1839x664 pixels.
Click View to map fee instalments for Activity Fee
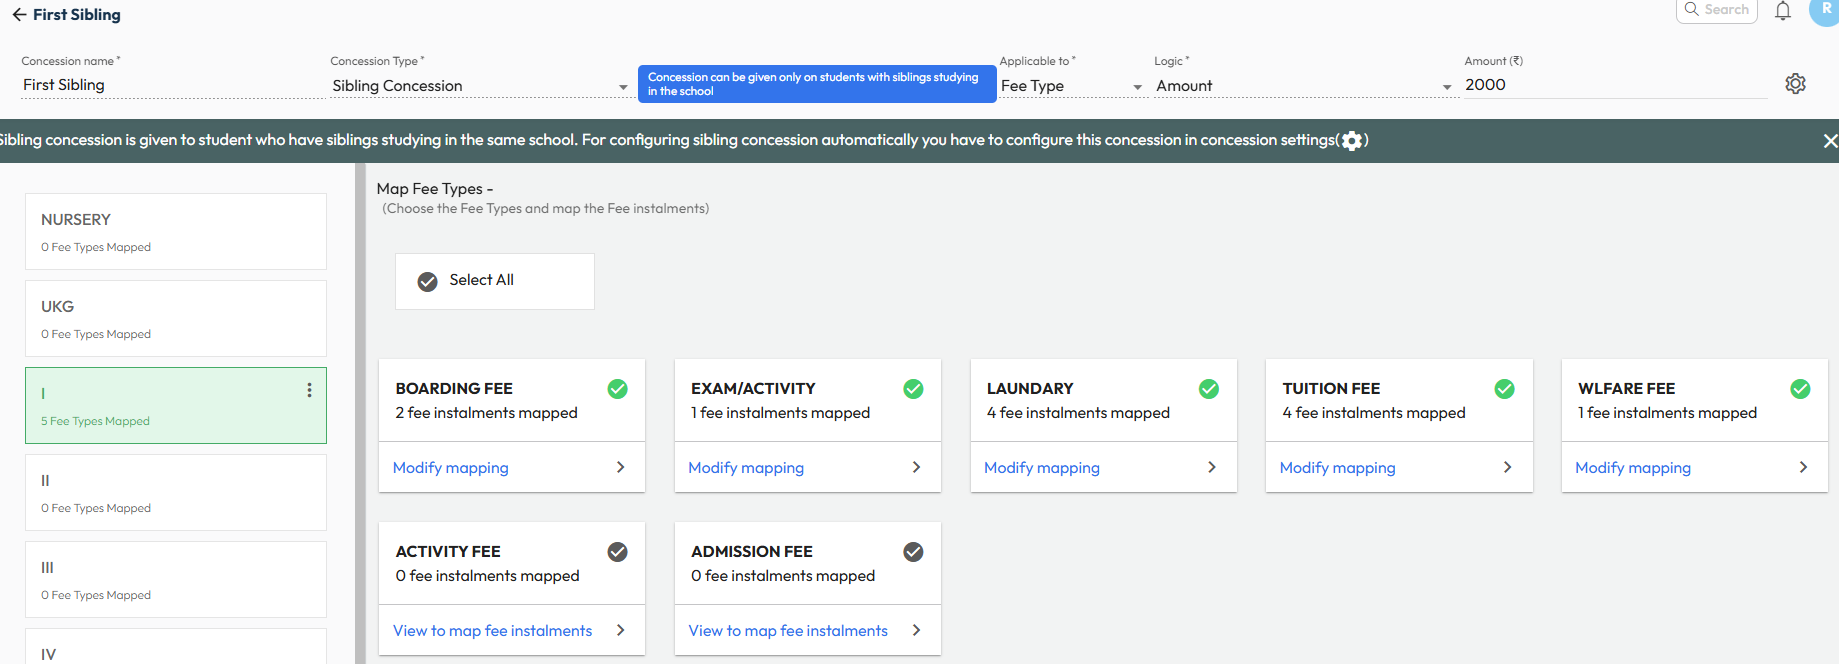(492, 631)
